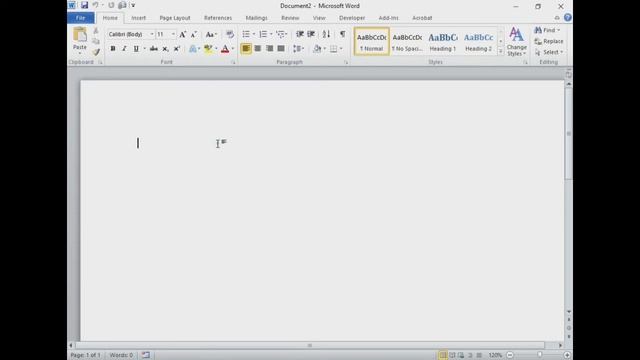This screenshot has width=640, height=360.
Task: Click the Numbering list icon
Action: 263,34
